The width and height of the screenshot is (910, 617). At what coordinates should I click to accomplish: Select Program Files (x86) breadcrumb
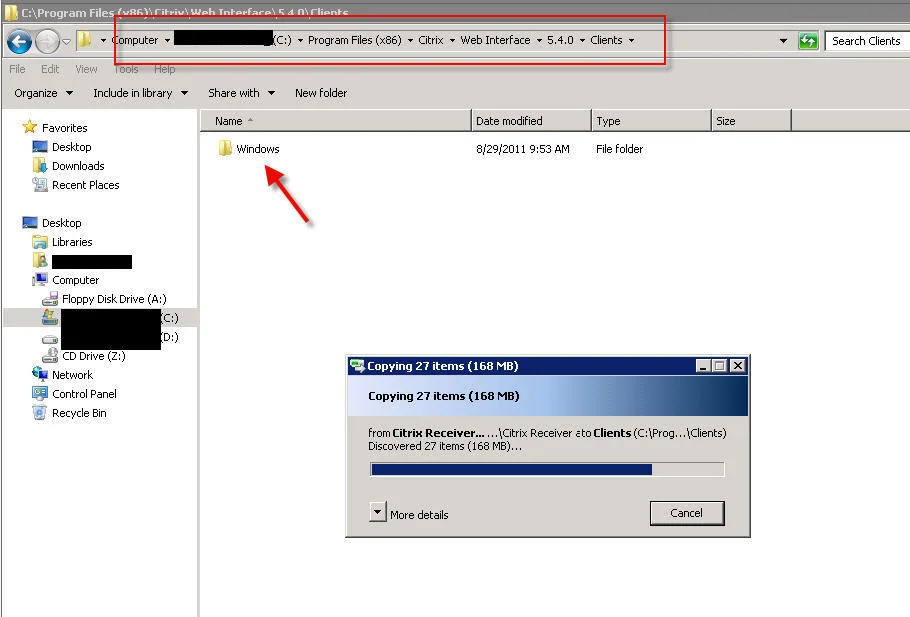[355, 40]
